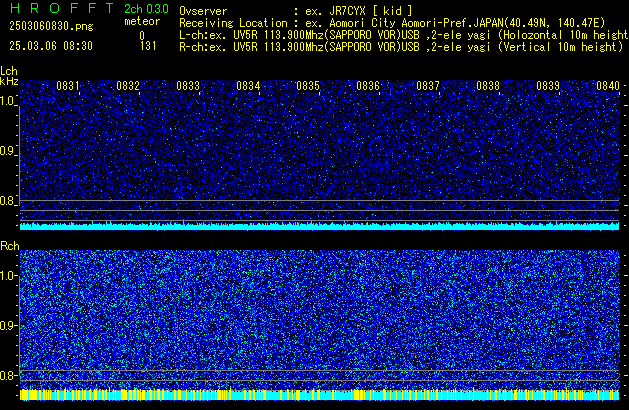Screen dimensions: 629x410
Task: Click the Rch 0.8 kHz axis label
Action: point(8,375)
